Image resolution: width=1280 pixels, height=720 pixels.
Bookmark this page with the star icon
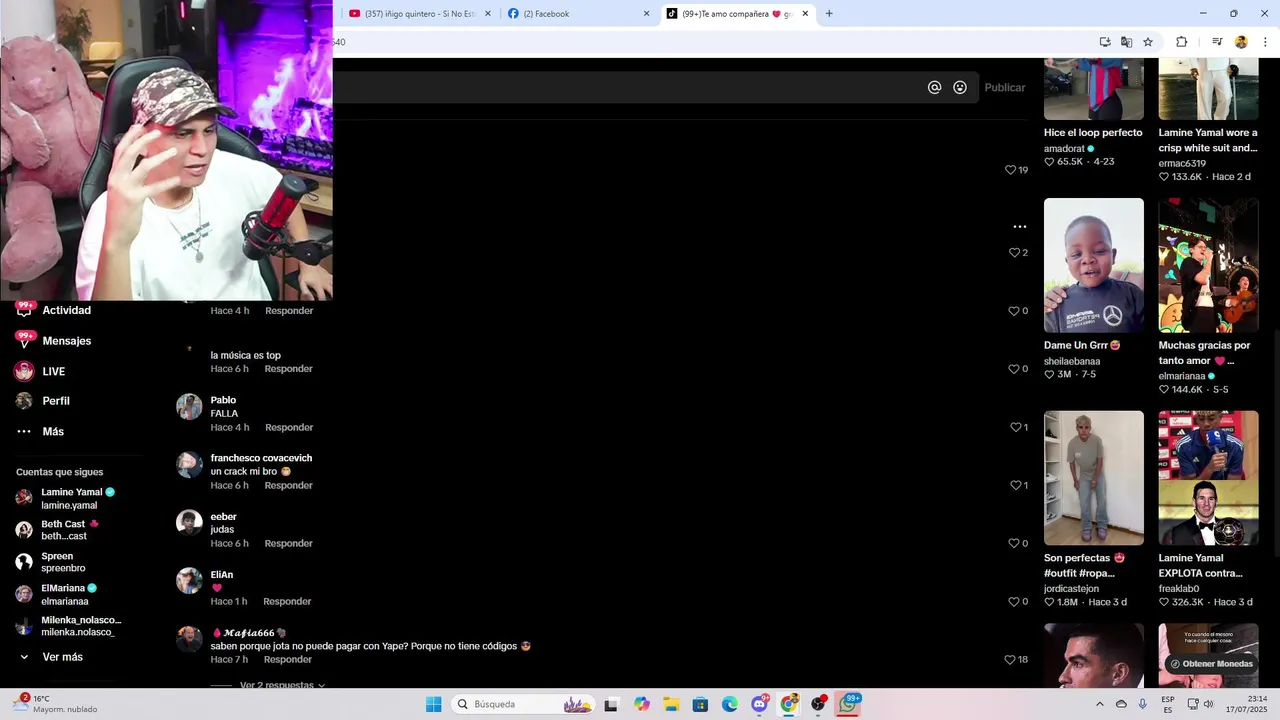1148,42
